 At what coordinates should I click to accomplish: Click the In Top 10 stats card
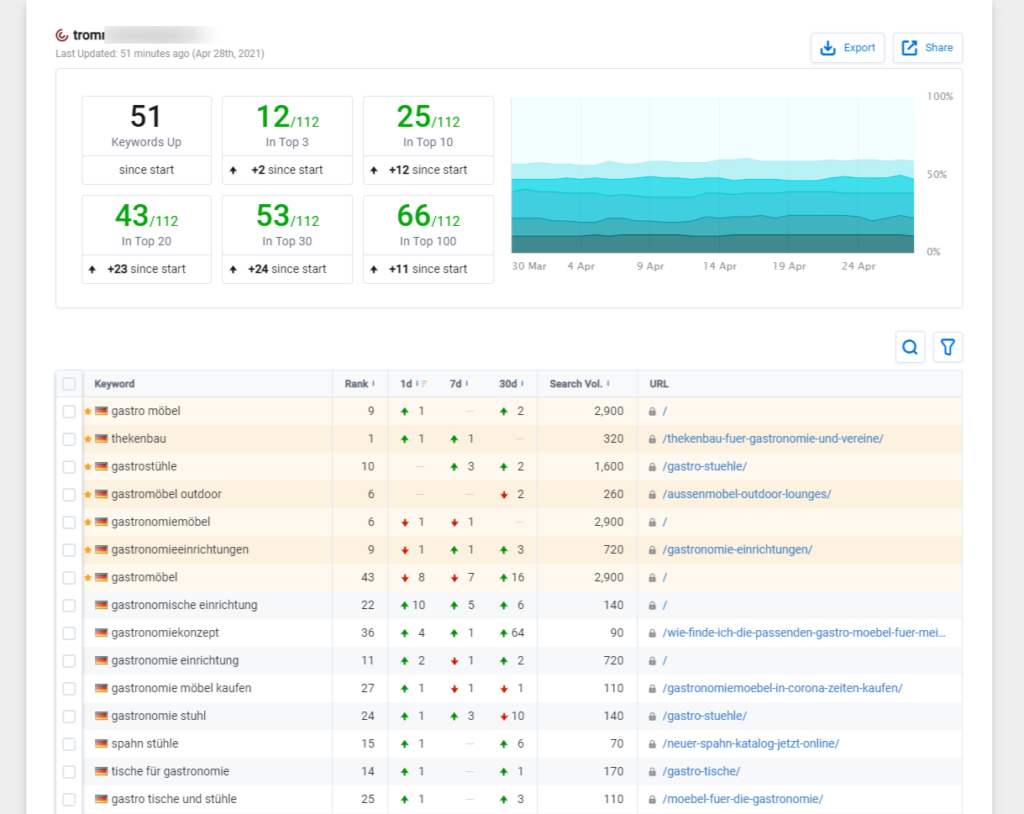(428, 140)
